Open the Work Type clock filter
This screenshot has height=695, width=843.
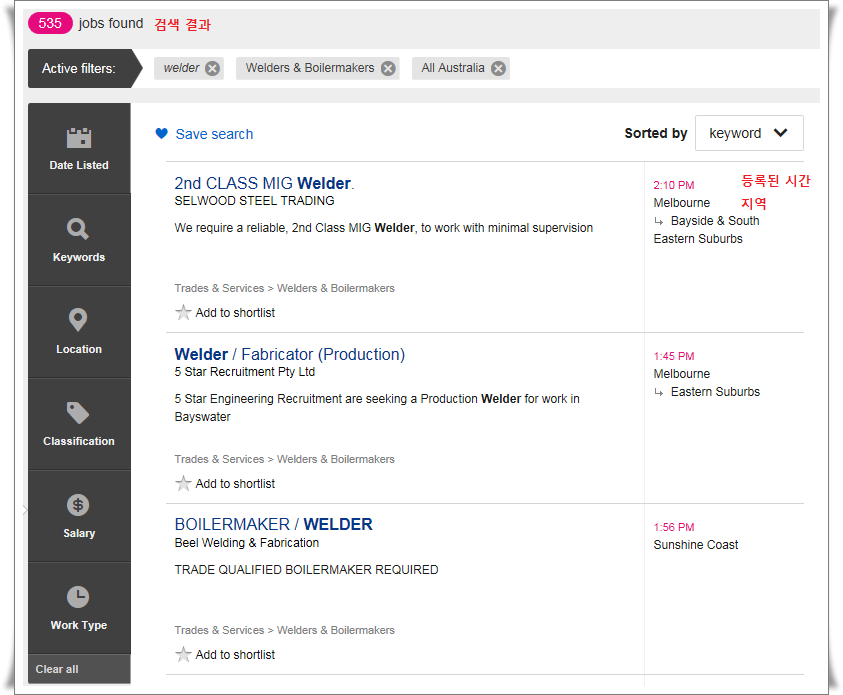click(x=79, y=608)
